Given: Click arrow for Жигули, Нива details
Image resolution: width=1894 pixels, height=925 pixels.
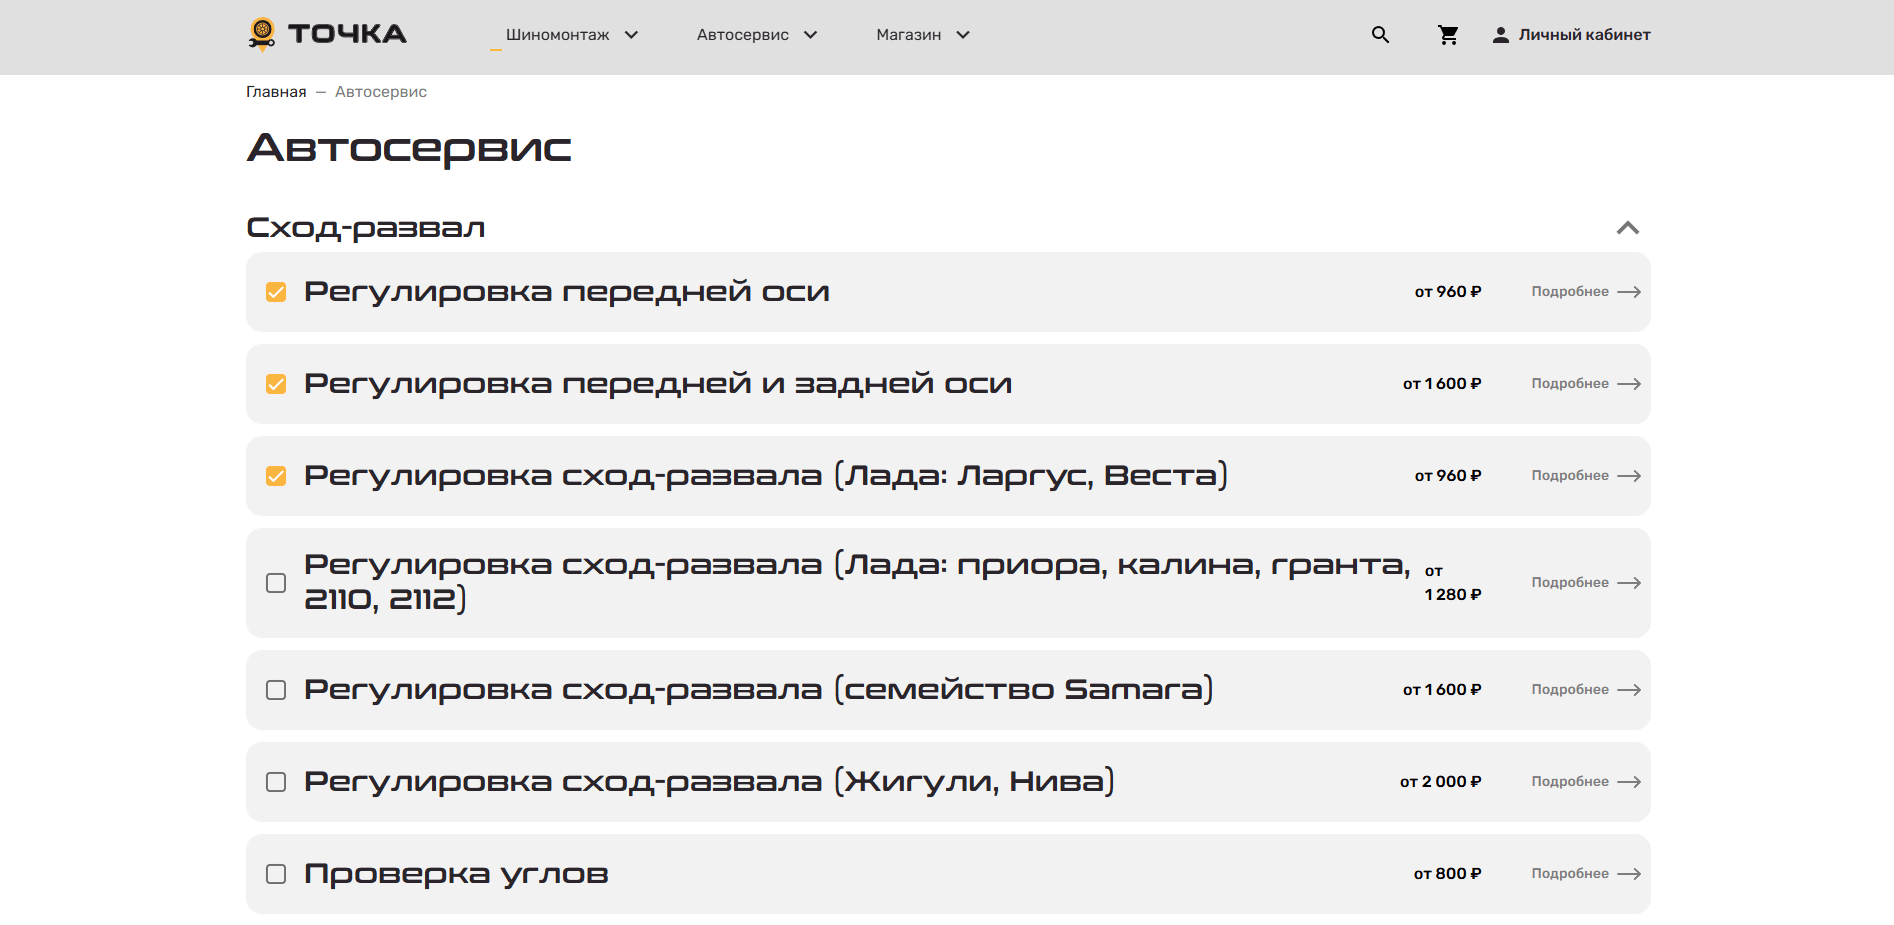Looking at the screenshot, I should point(1629,782).
